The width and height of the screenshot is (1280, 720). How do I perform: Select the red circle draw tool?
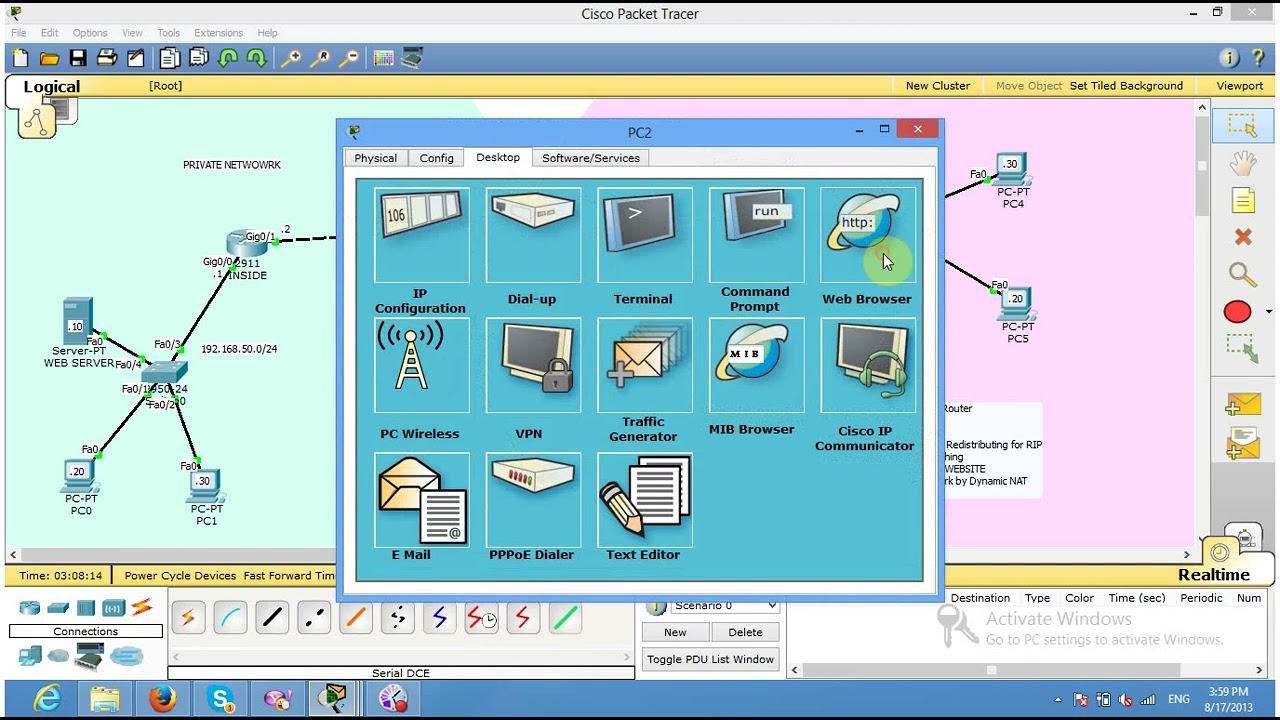coord(1238,312)
